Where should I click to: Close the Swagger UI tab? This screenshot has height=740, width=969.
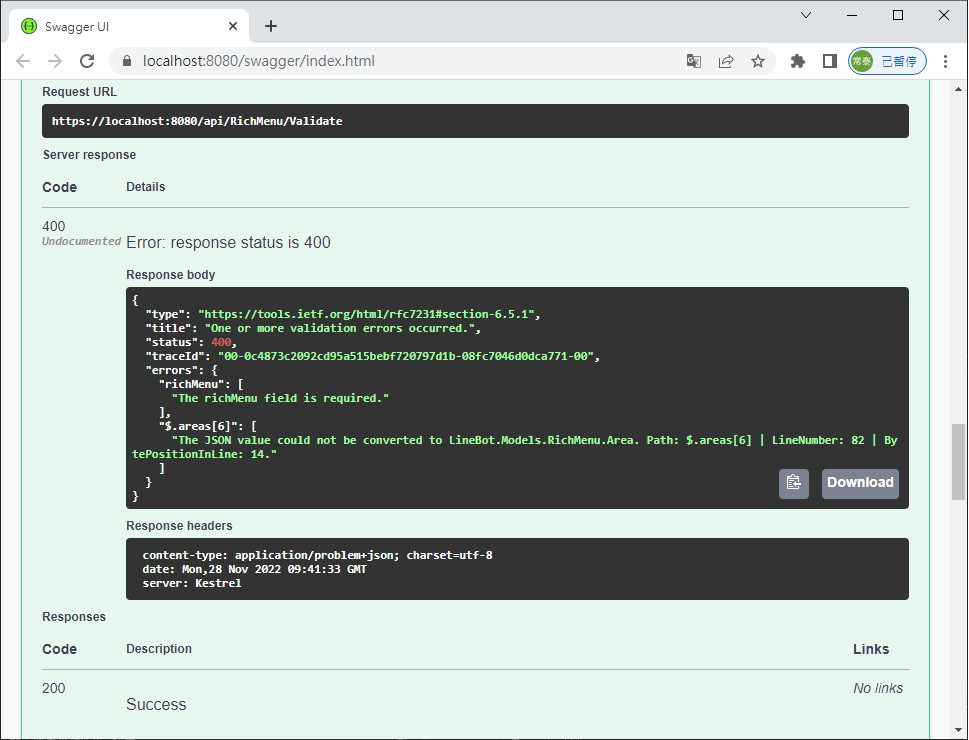tap(233, 26)
